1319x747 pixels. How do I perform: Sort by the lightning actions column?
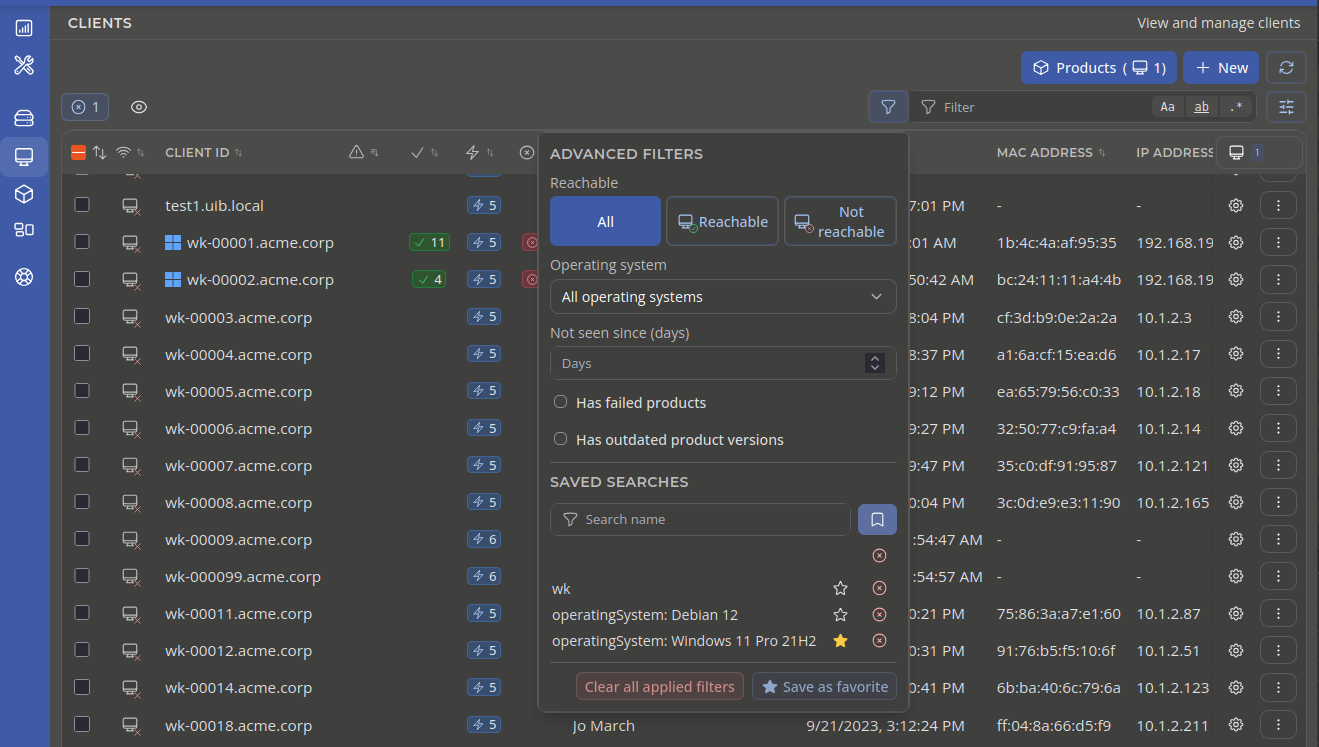coord(480,153)
